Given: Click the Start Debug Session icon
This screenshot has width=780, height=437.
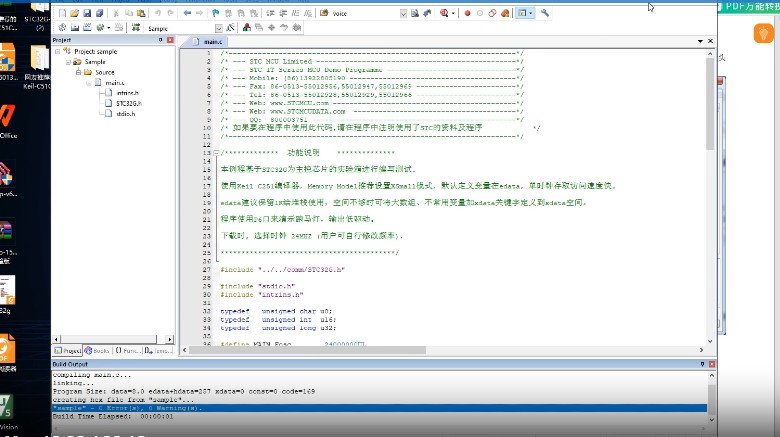Looking at the screenshot, I should point(443,13).
